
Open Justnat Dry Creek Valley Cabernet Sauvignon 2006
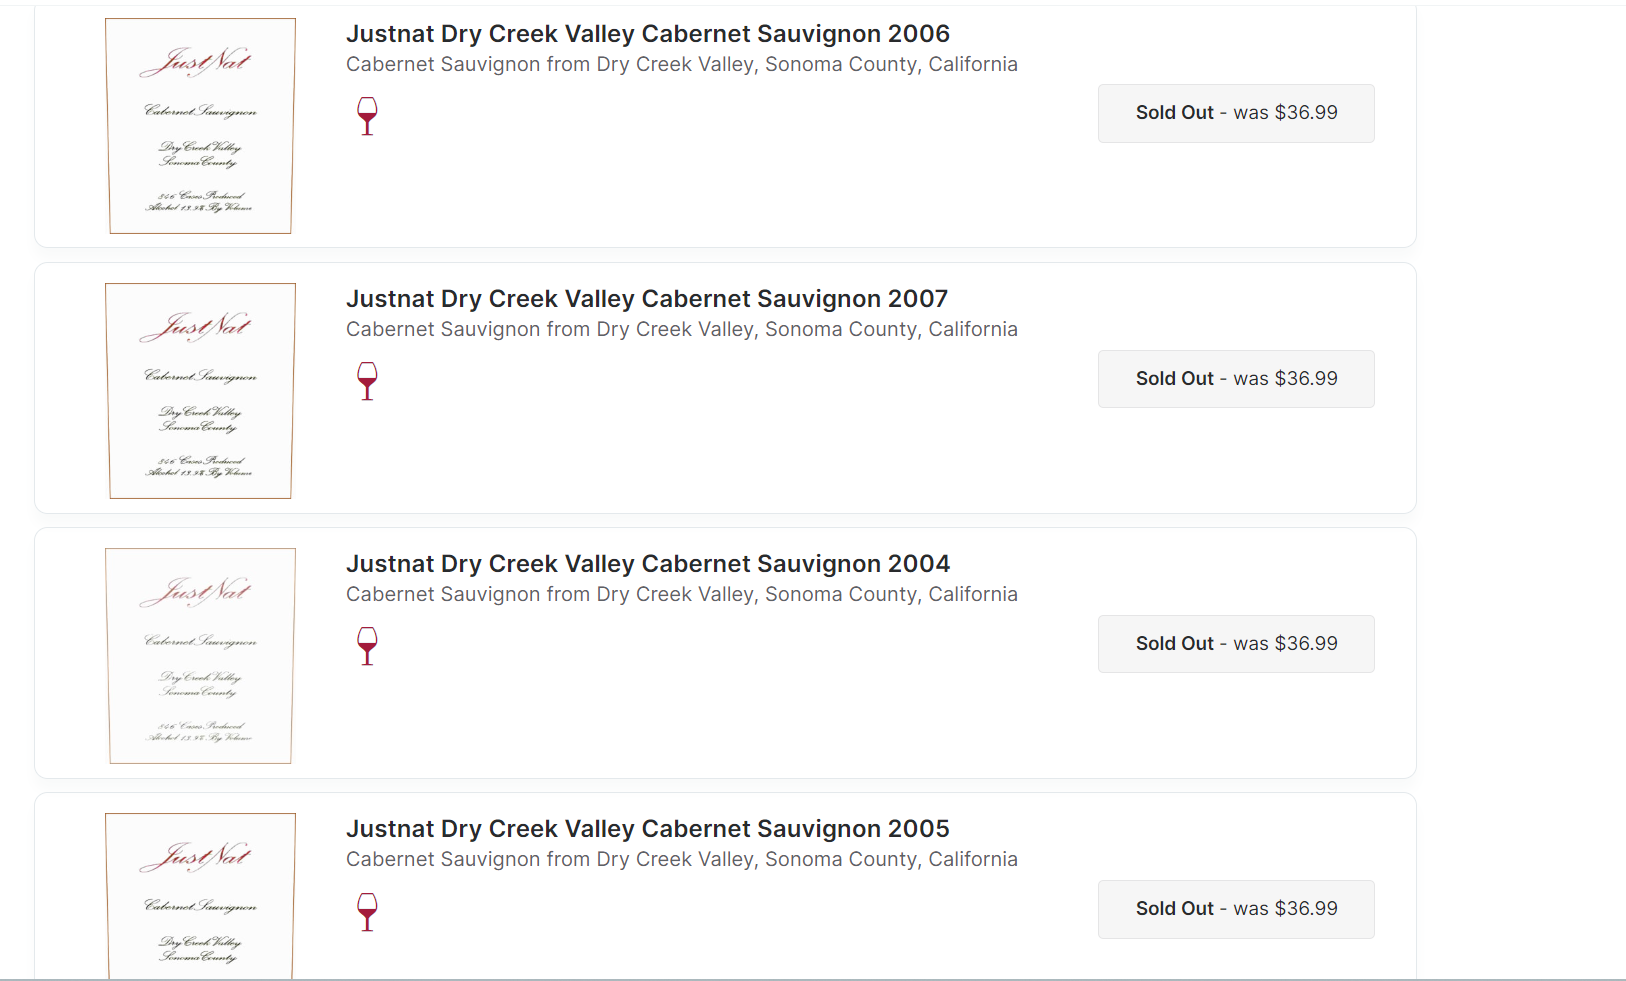point(648,34)
